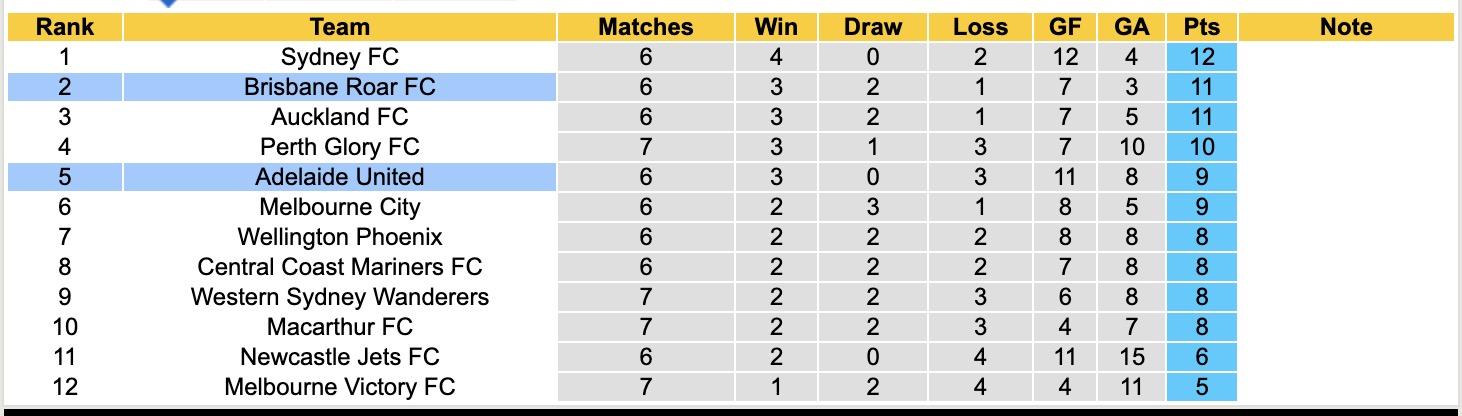Click the Team column header
Viewport: 1462px width, 416px height.
point(340,27)
